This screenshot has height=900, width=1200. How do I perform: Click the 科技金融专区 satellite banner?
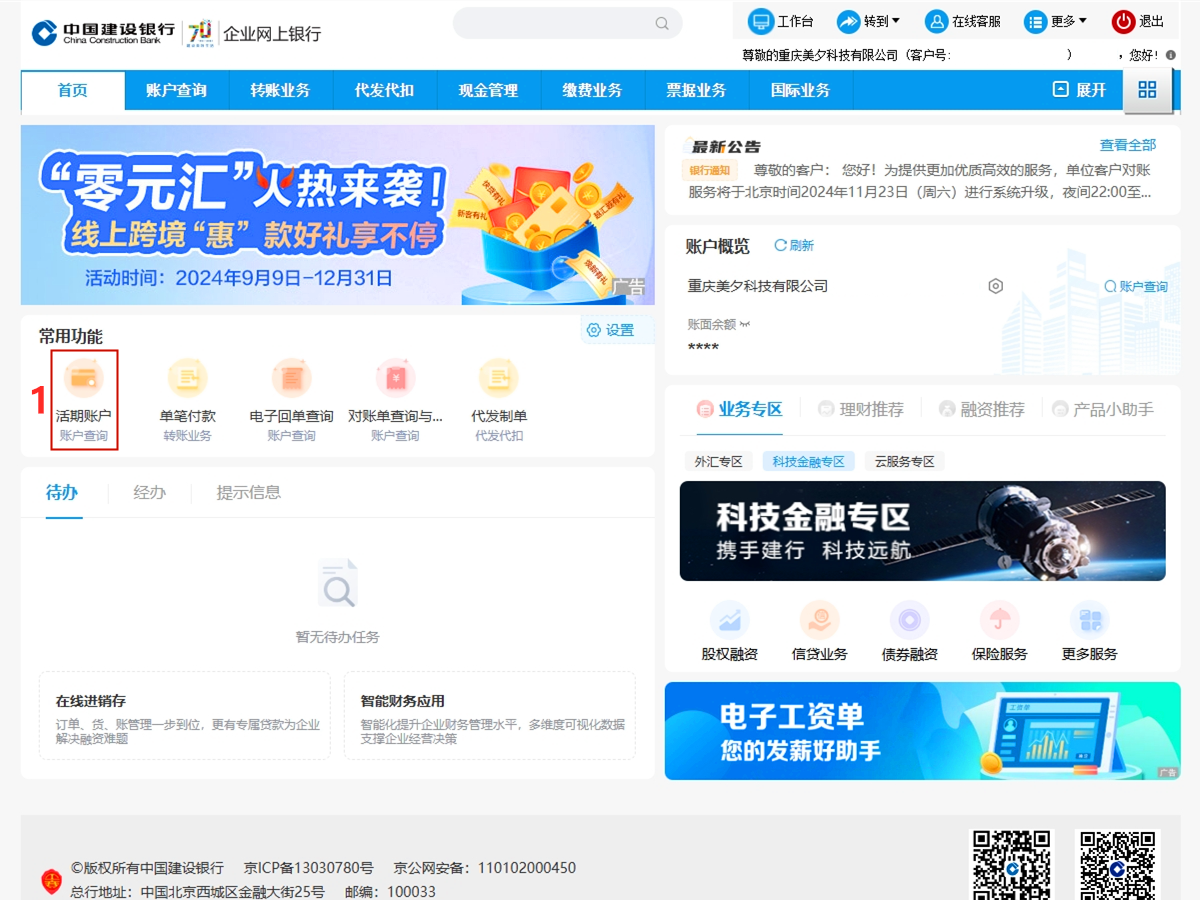pyautogui.click(x=922, y=531)
